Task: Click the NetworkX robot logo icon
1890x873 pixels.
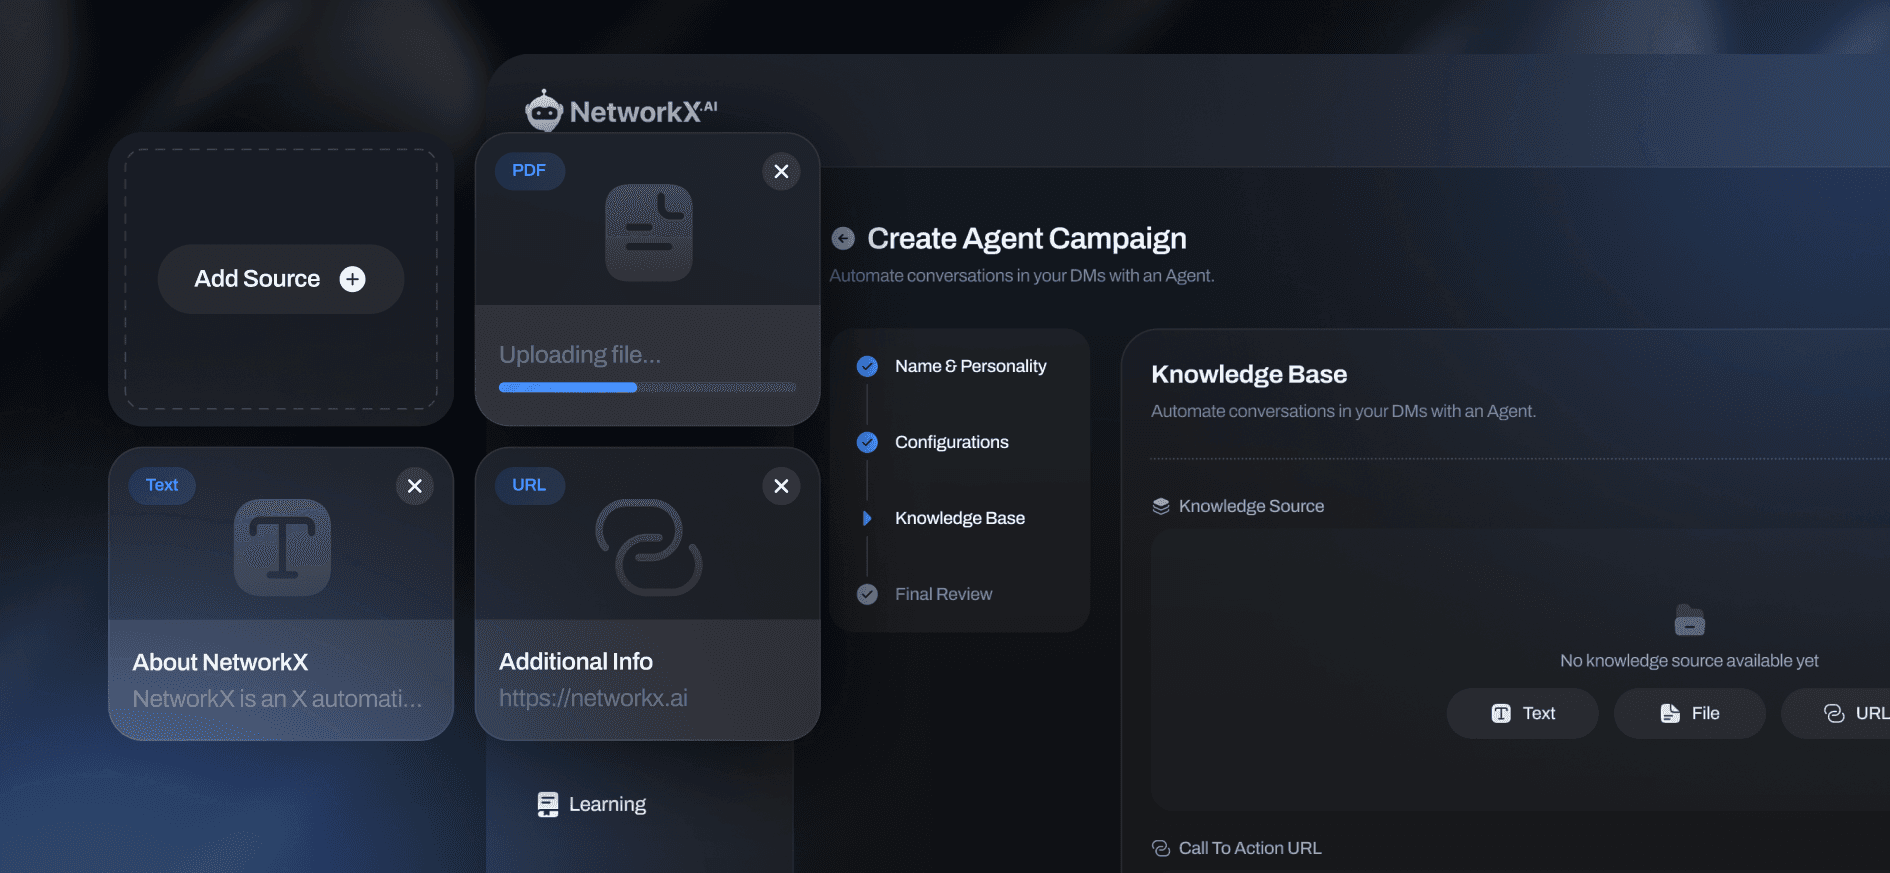Action: pos(544,111)
